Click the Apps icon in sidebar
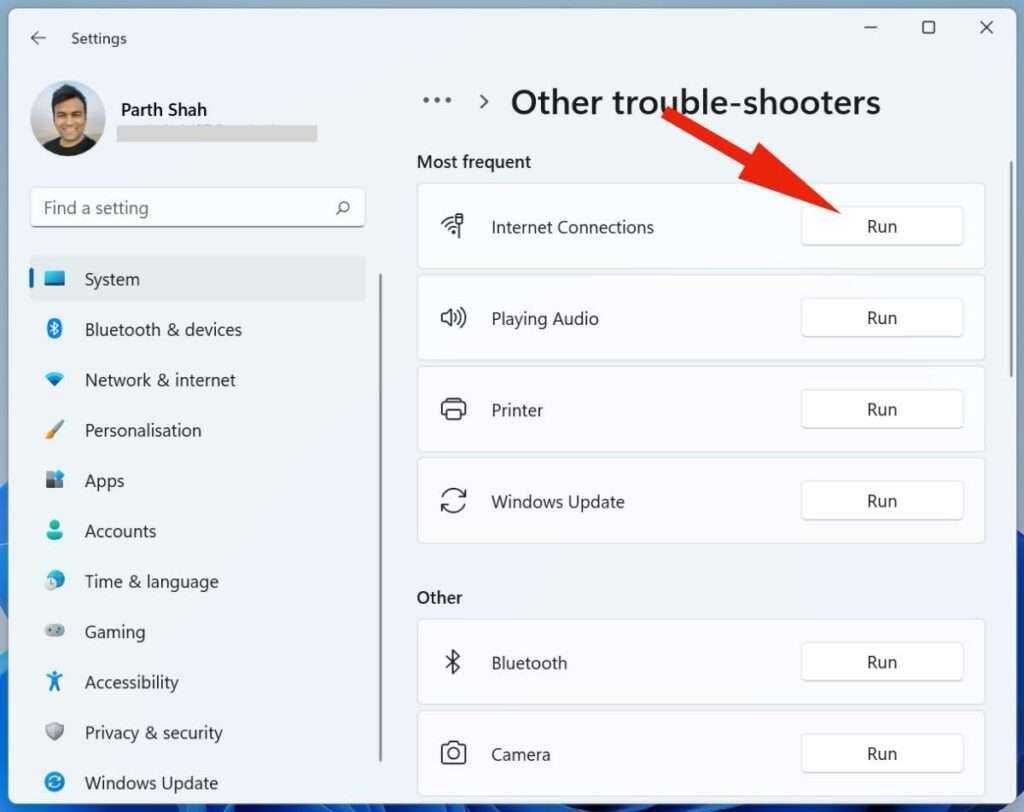 (55, 480)
